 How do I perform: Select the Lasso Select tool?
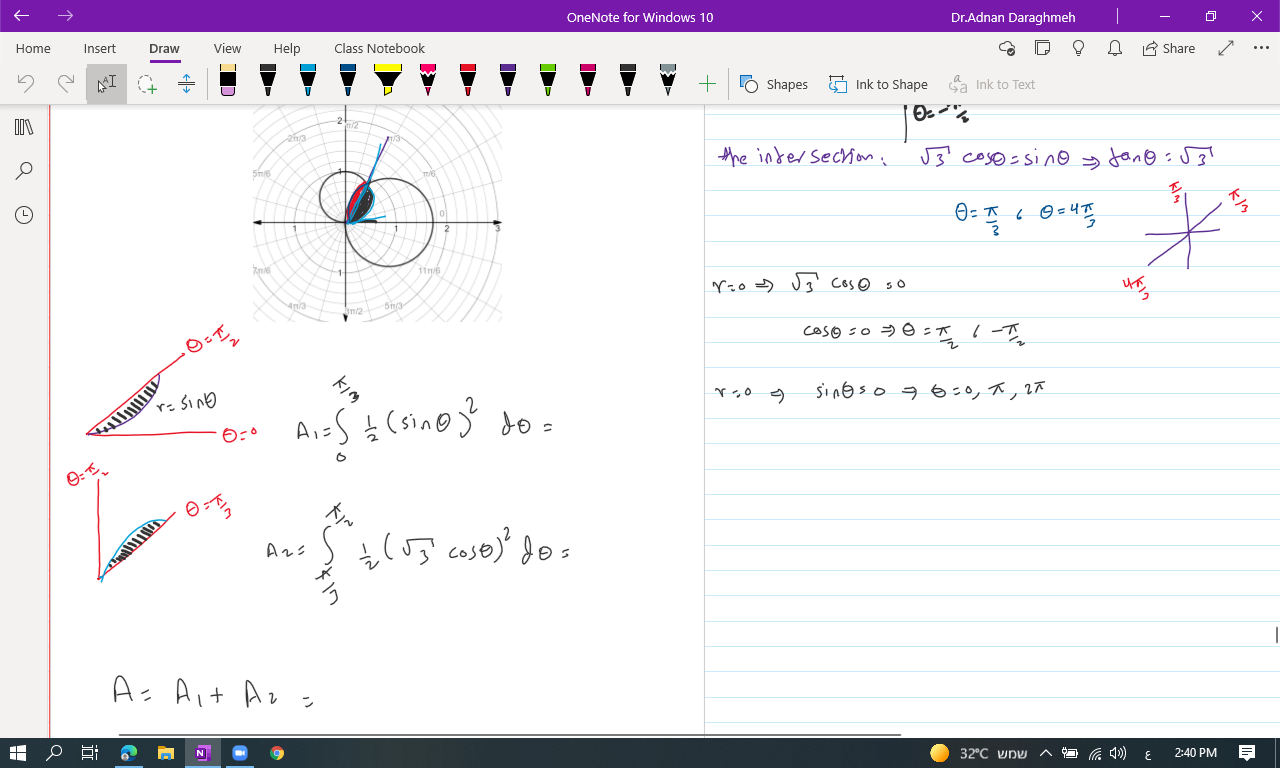point(147,84)
